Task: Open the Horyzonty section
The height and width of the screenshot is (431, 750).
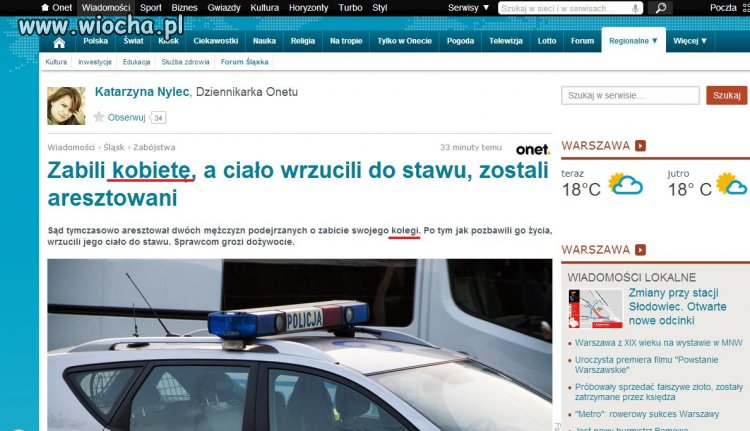Action: [309, 8]
